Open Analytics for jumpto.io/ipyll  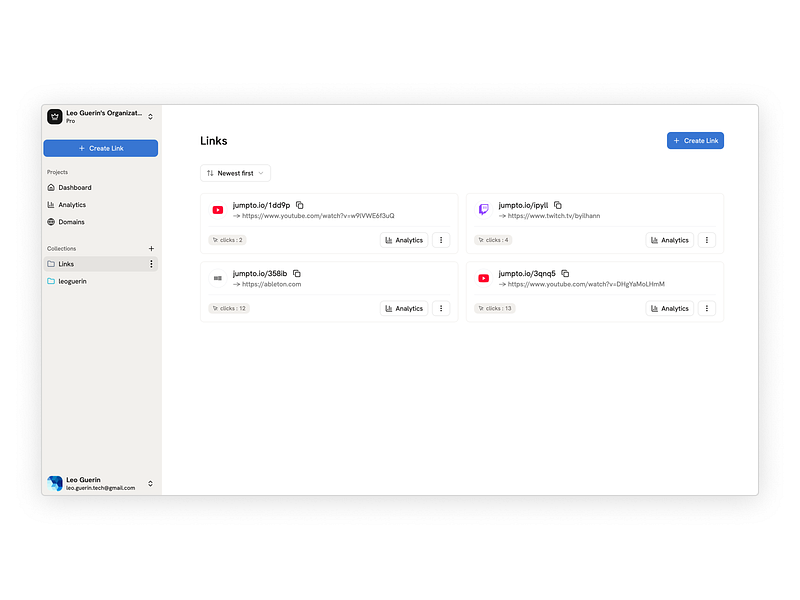tap(670, 240)
